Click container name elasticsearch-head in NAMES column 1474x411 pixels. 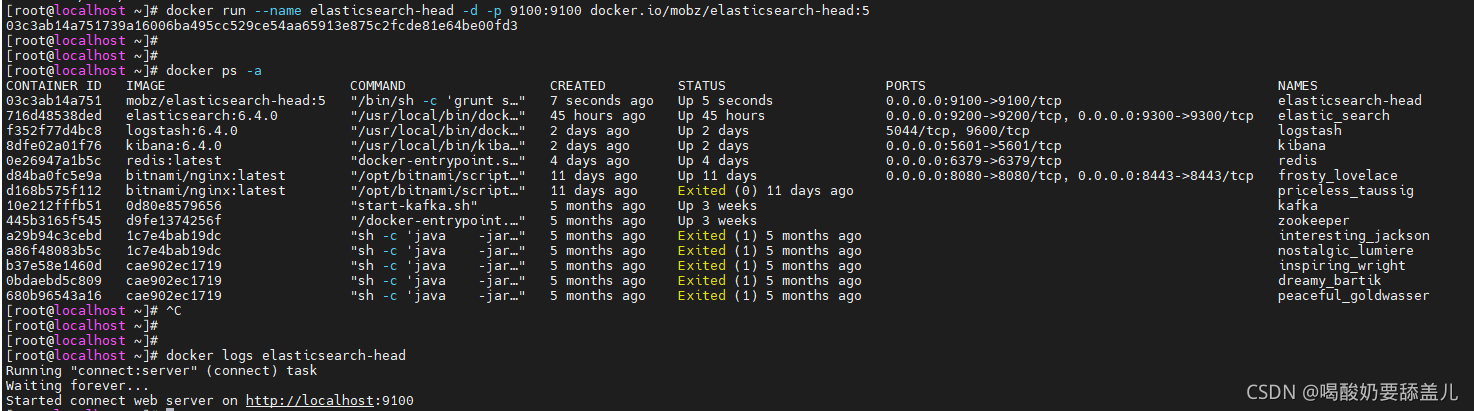[1350, 101]
